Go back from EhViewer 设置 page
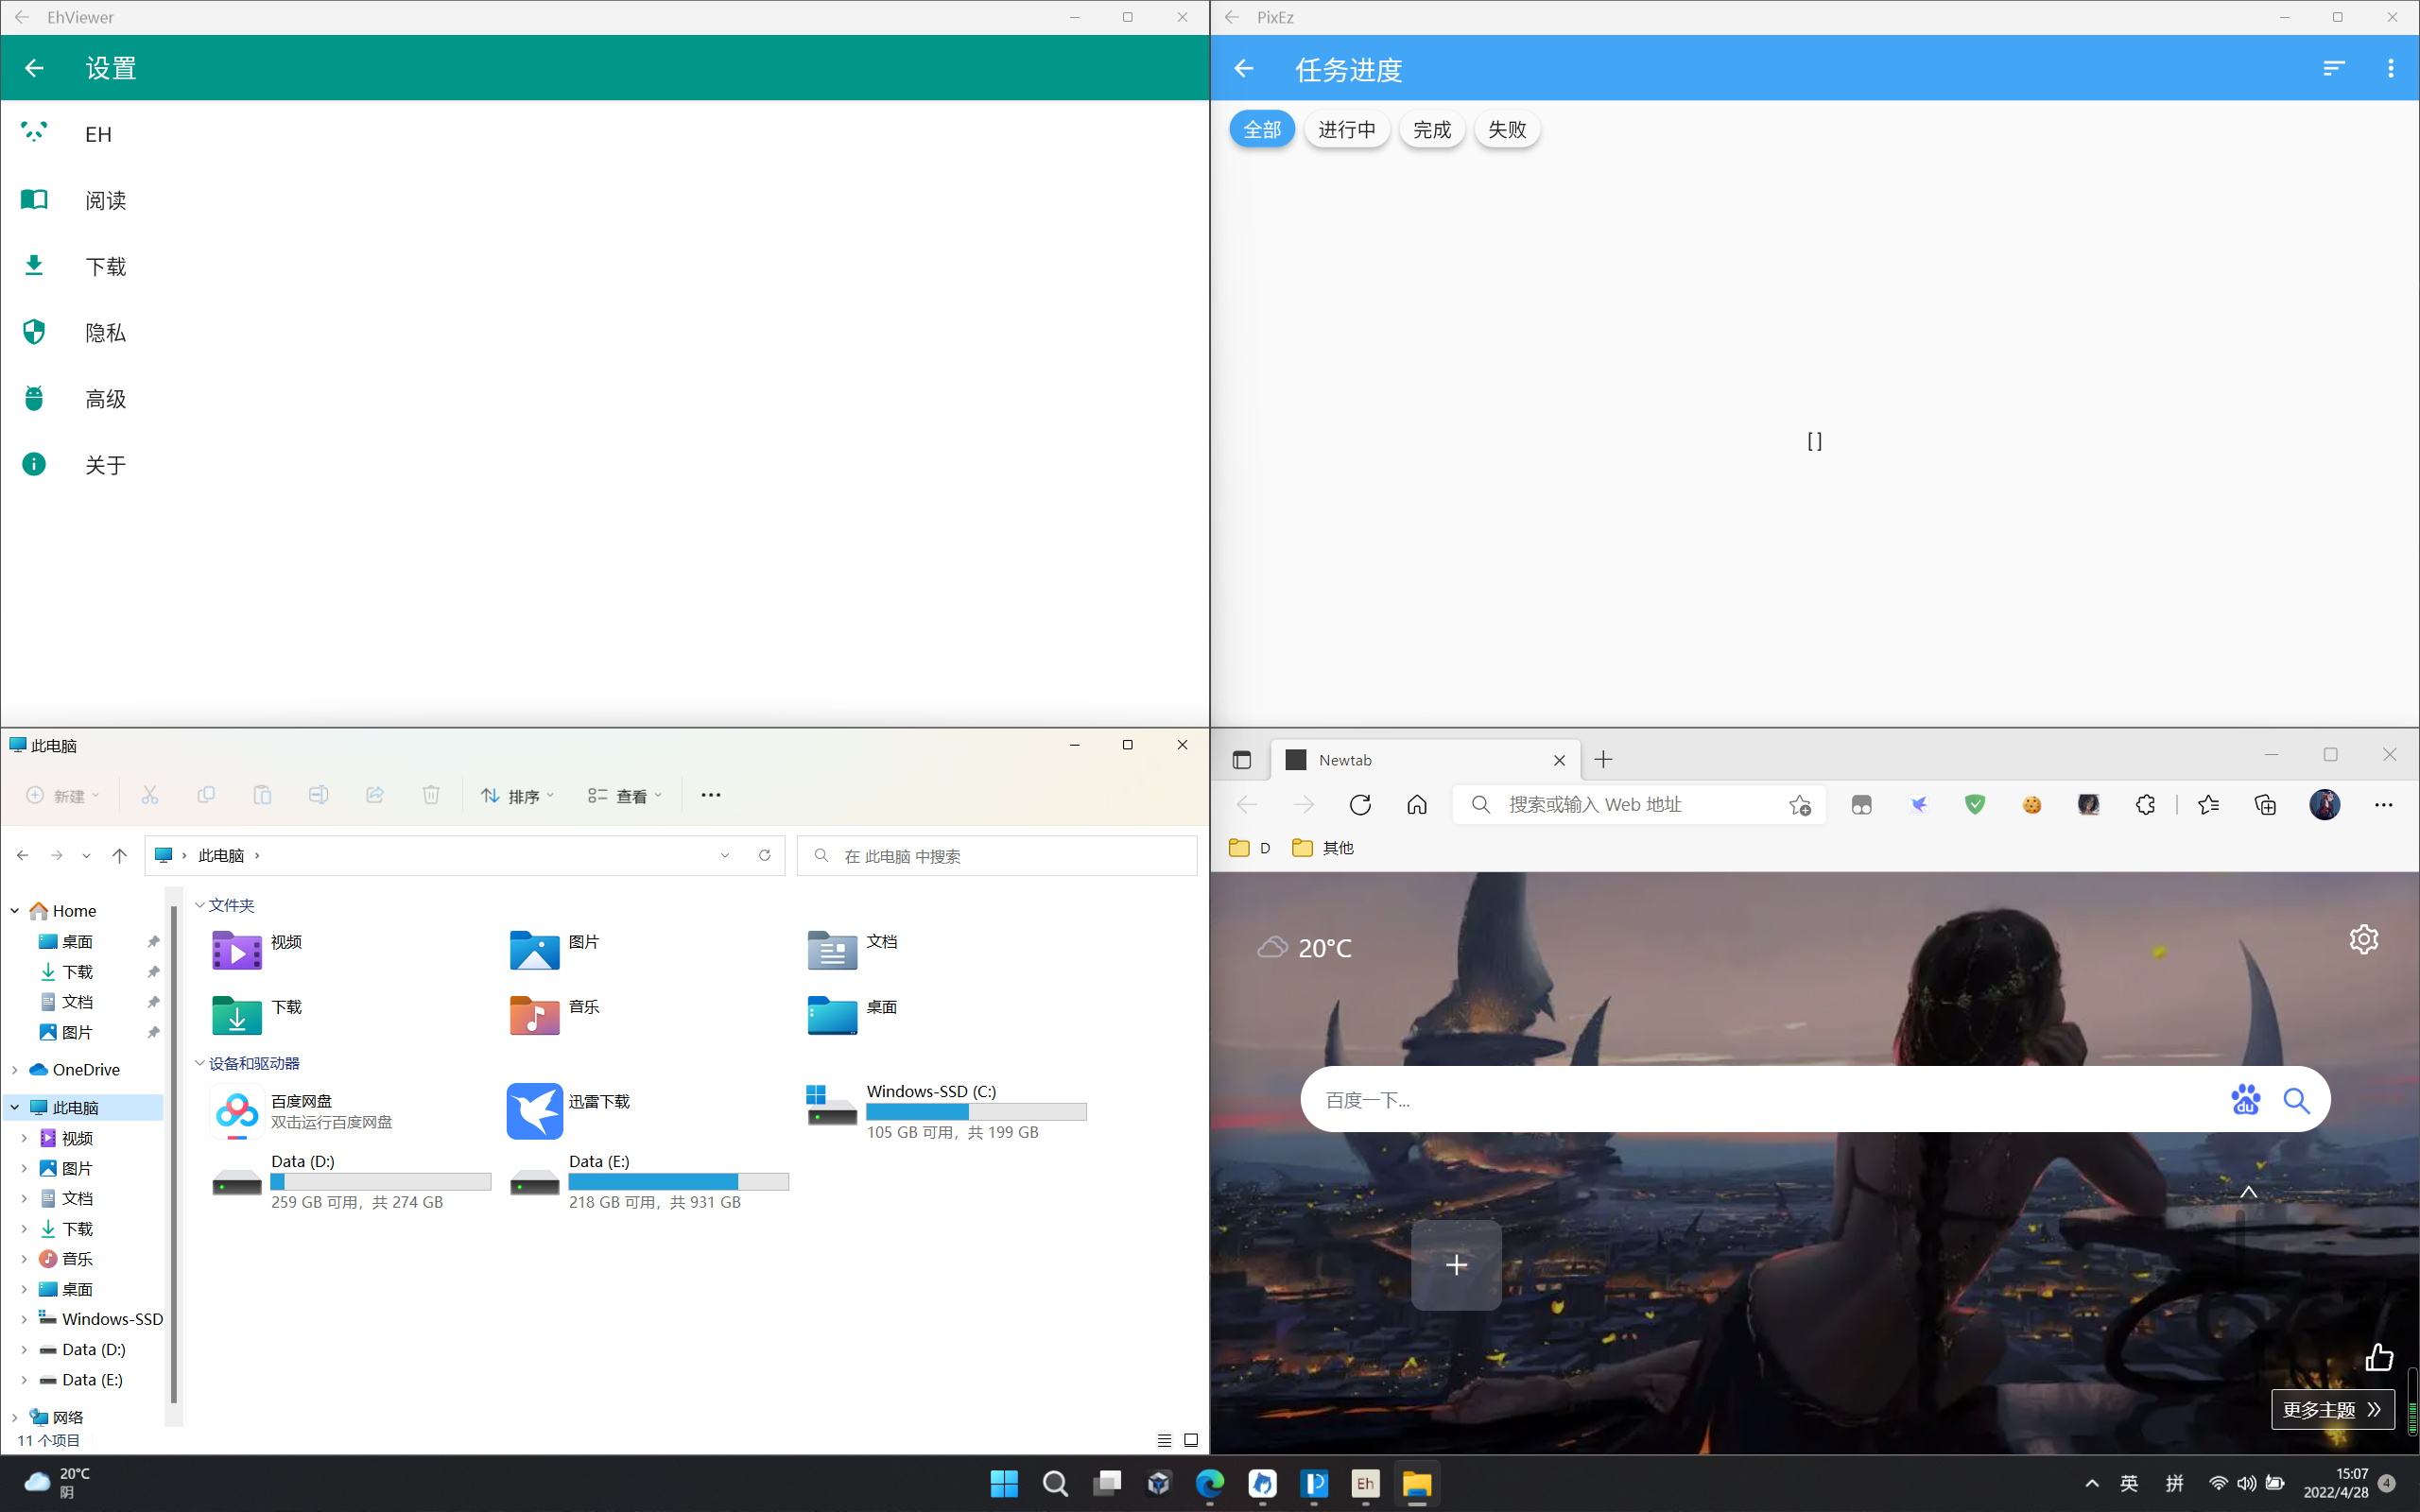Viewport: 2420px width, 1512px height. (34, 68)
